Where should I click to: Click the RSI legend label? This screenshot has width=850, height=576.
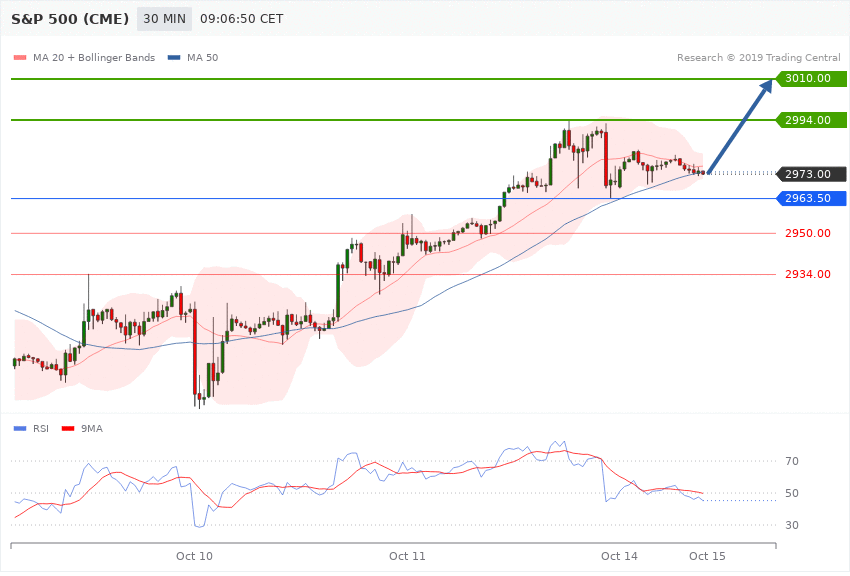click(41, 429)
